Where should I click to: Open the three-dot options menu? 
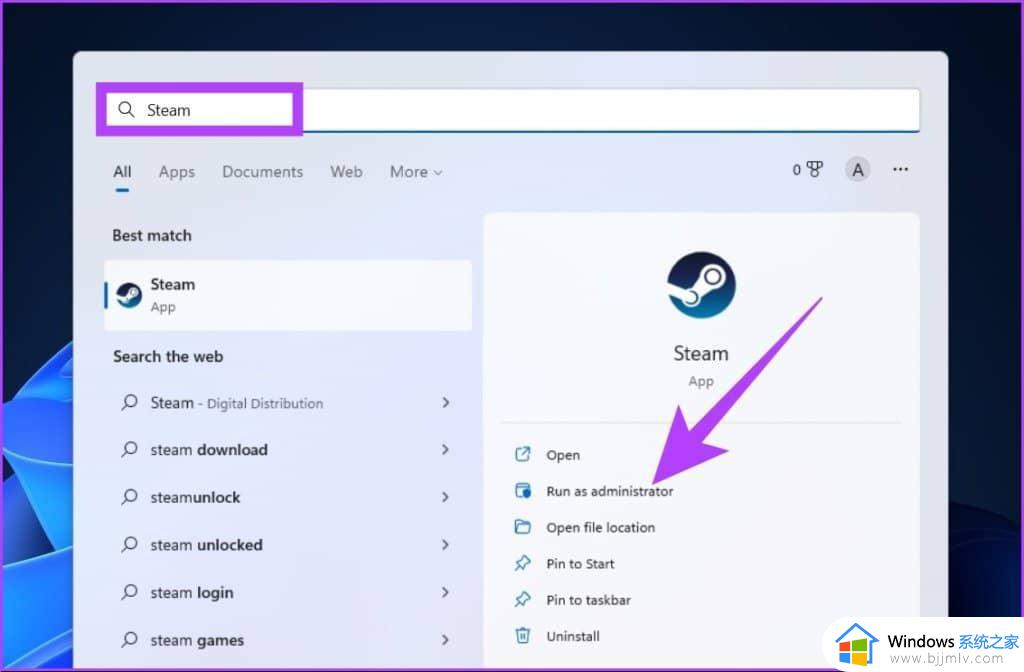[900, 169]
